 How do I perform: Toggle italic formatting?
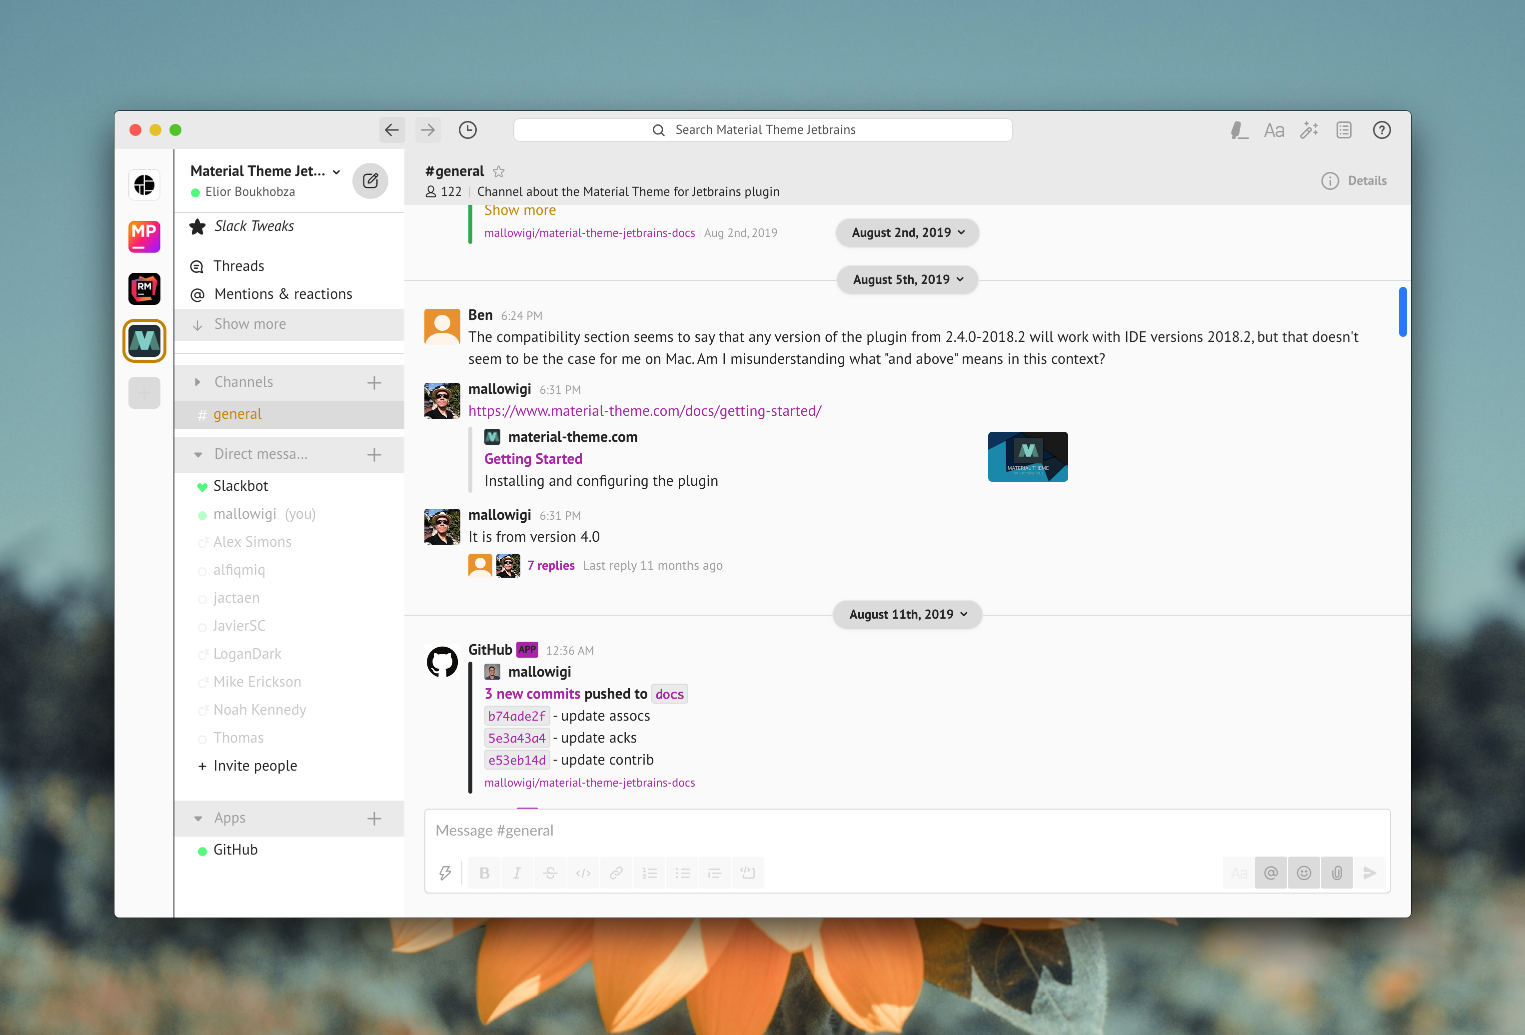(517, 873)
